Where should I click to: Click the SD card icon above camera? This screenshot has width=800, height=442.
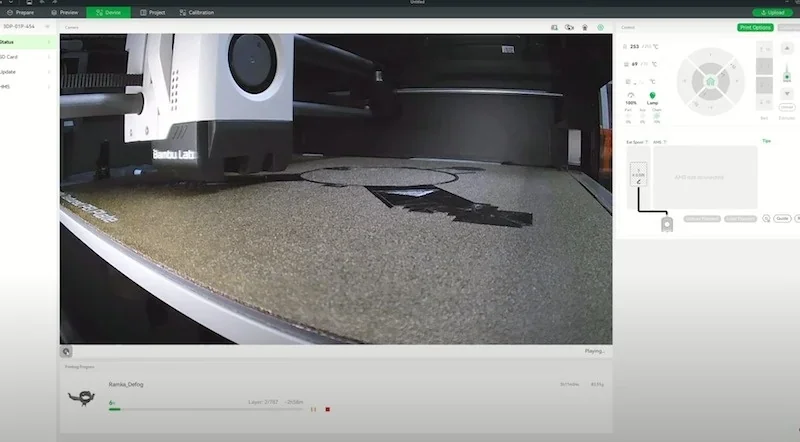pos(554,27)
